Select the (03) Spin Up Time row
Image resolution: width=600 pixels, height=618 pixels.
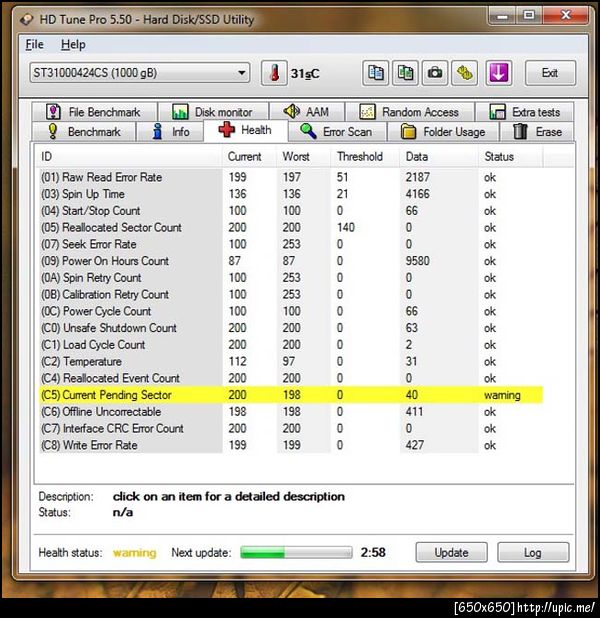pos(291,194)
